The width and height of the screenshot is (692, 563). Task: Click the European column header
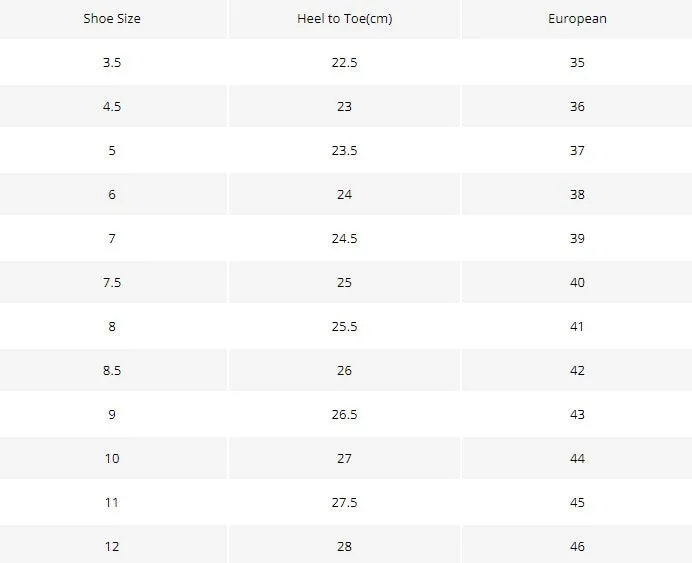(x=577, y=19)
